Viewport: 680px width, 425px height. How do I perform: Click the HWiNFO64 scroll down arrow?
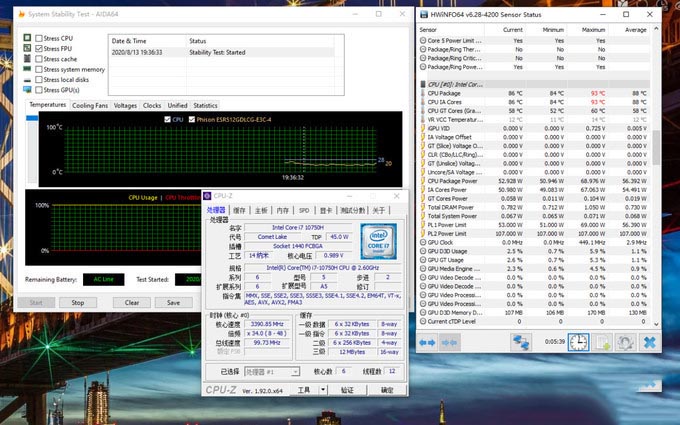point(656,324)
